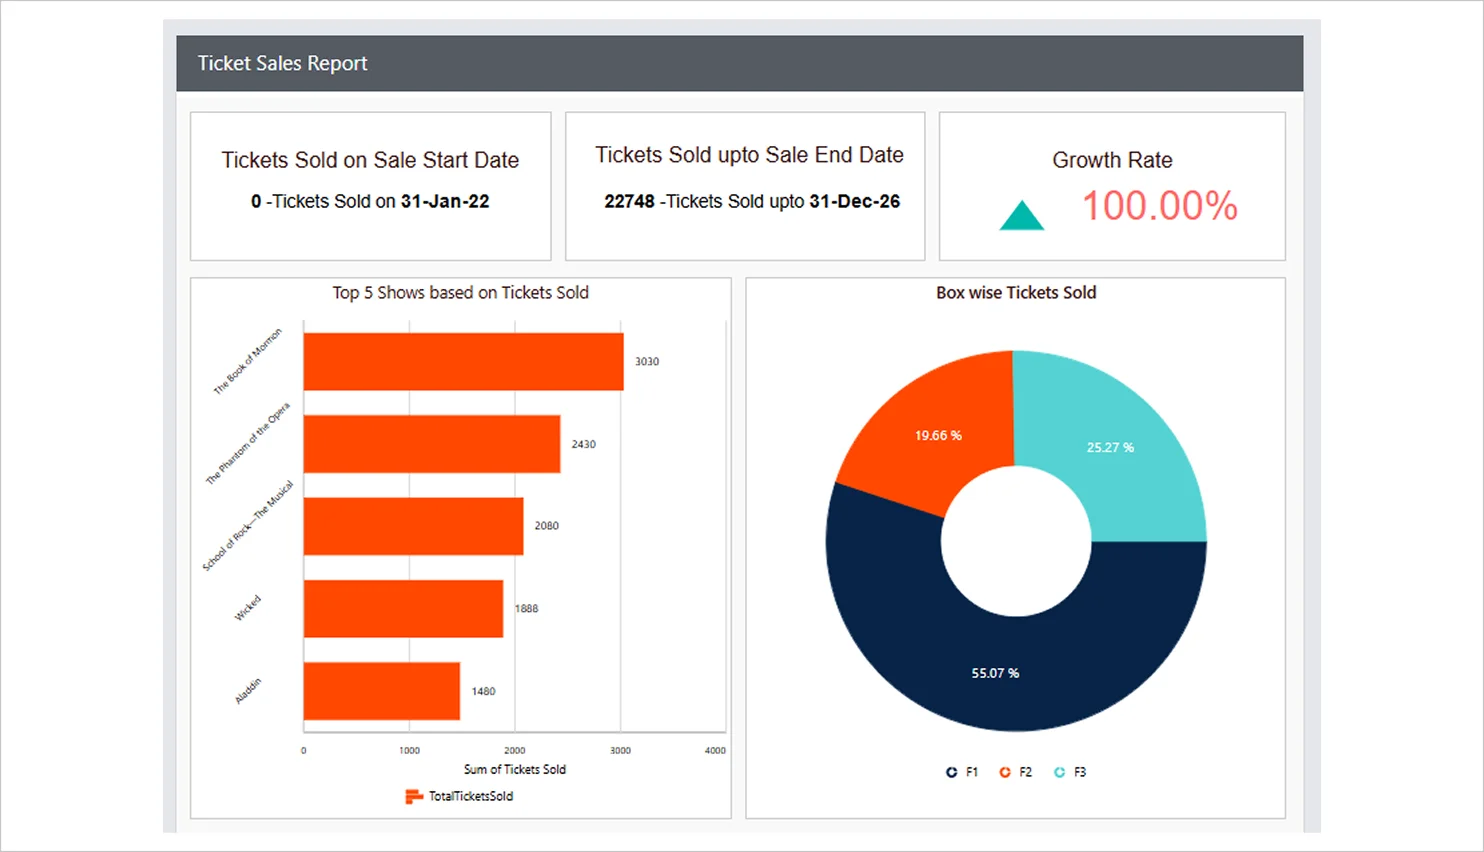Click the 3030 data label

point(647,362)
